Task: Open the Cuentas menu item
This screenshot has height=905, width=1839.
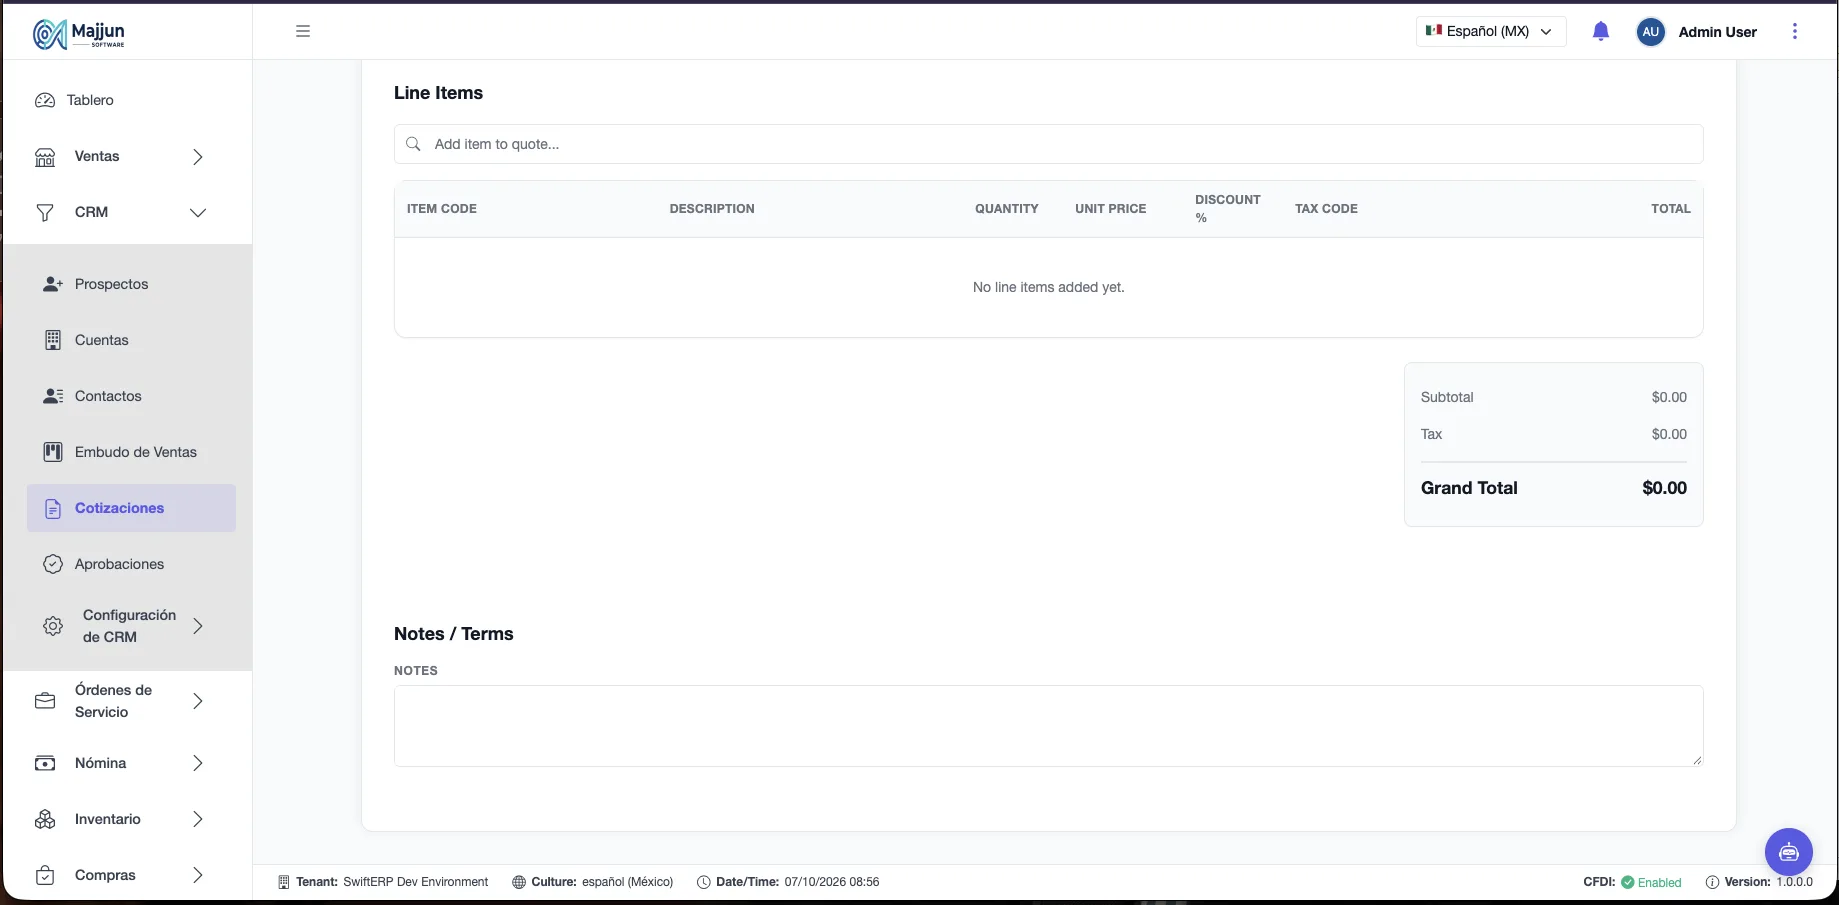Action: coord(132,340)
